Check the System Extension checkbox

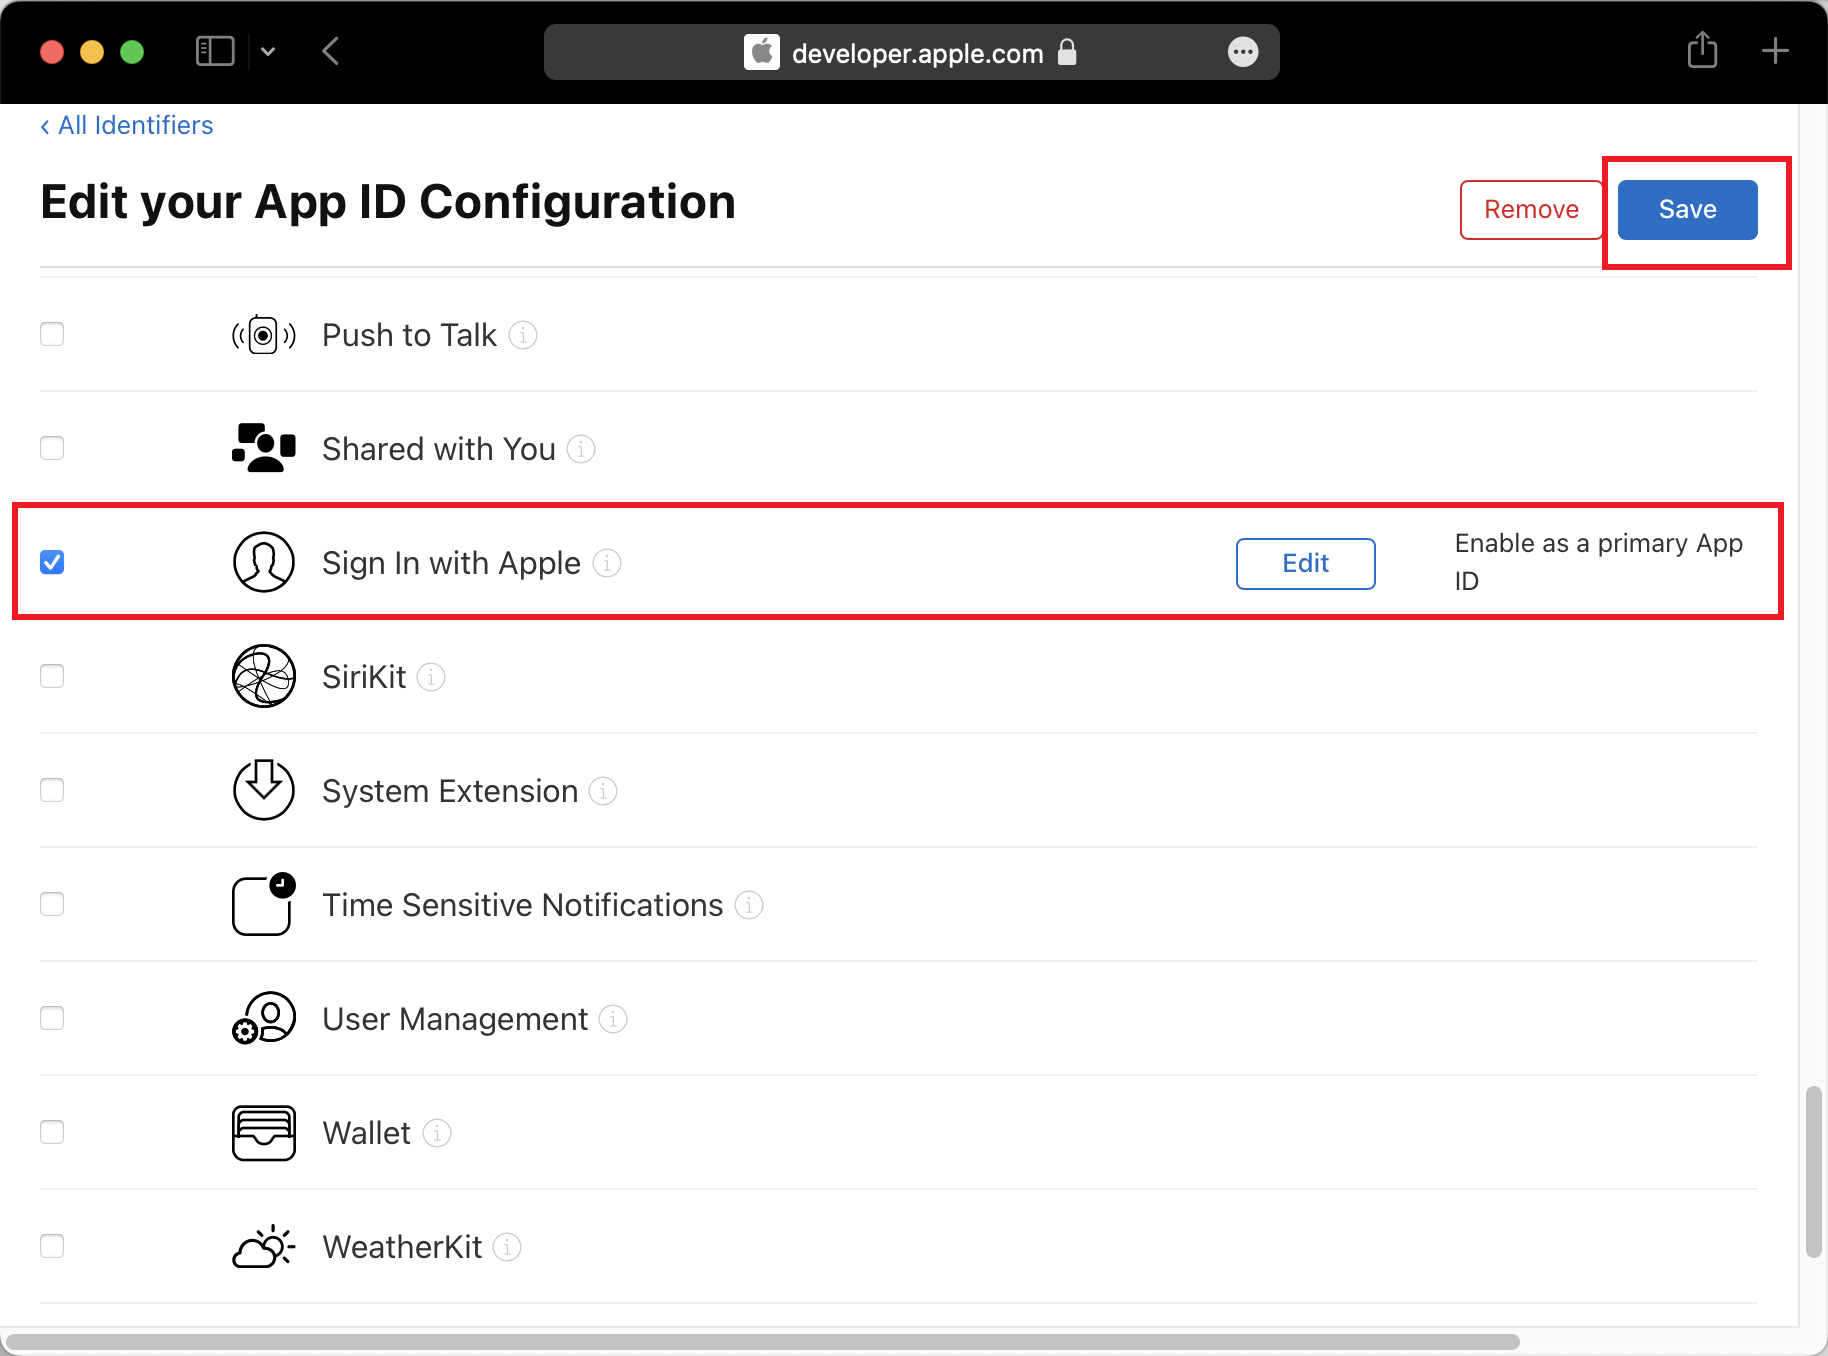(x=52, y=790)
